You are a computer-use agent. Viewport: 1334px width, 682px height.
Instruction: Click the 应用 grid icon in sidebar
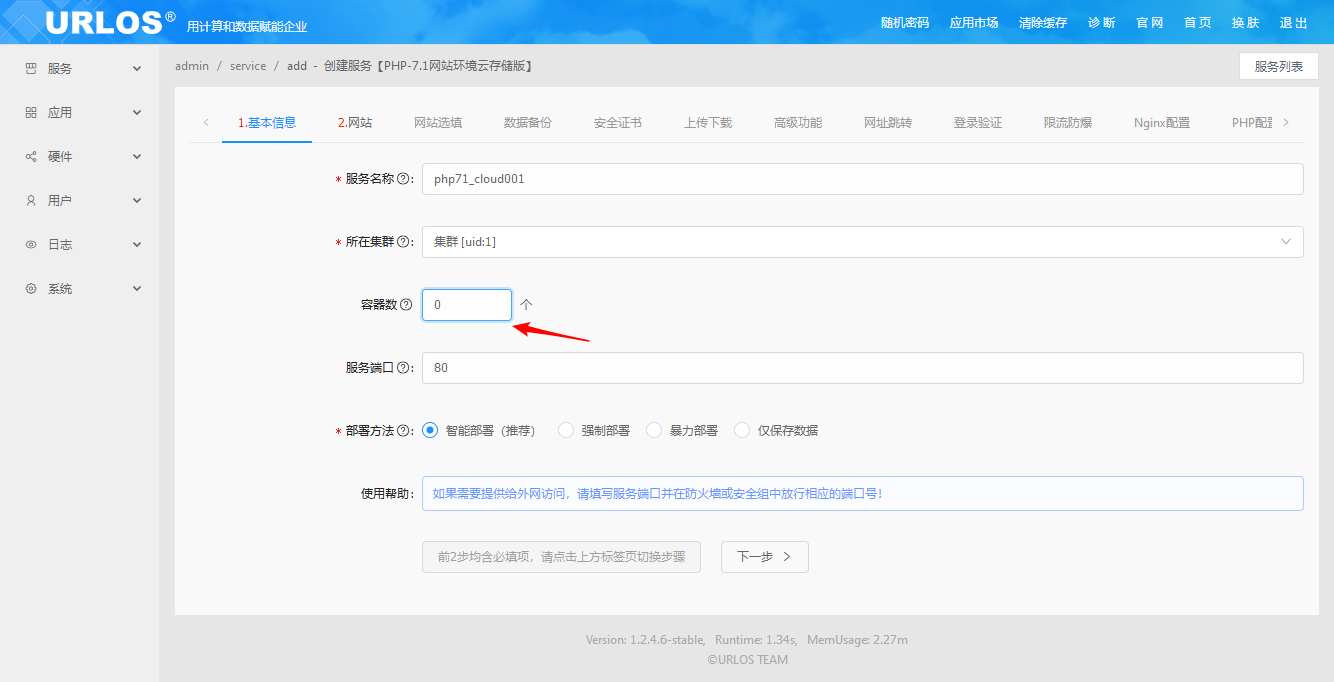click(x=31, y=113)
